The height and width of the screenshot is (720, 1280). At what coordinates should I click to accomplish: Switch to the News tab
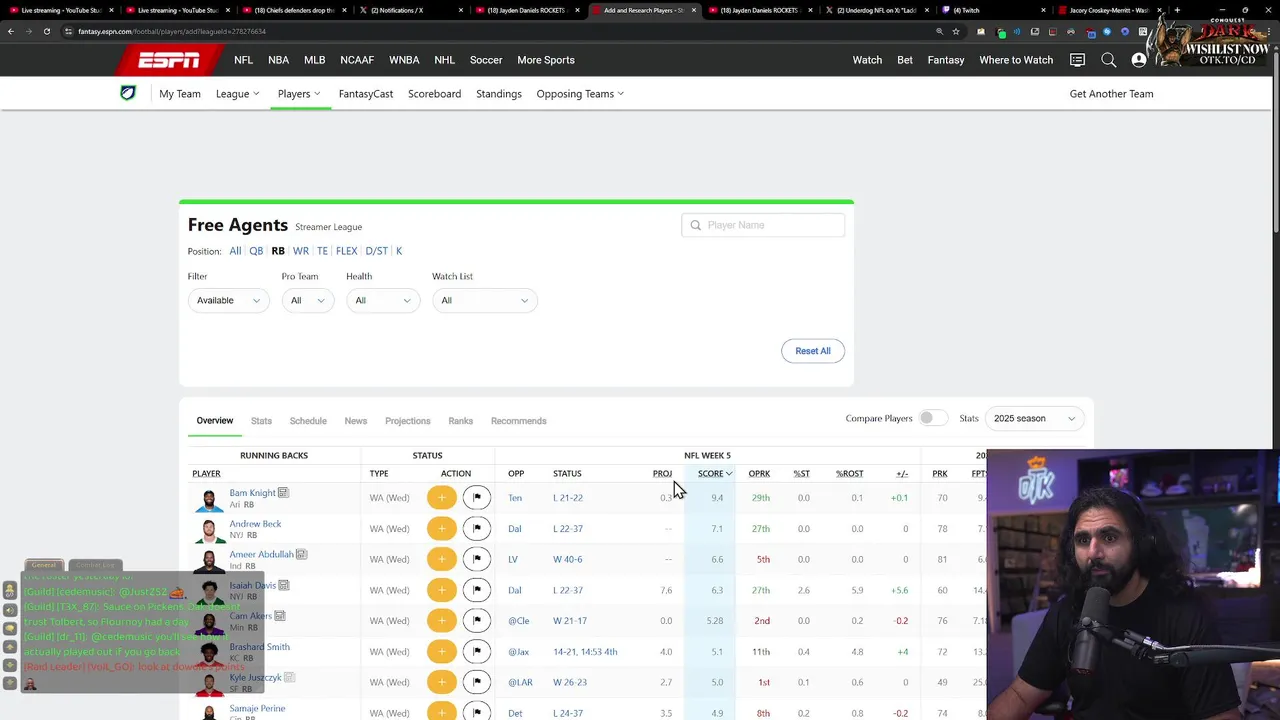(356, 421)
